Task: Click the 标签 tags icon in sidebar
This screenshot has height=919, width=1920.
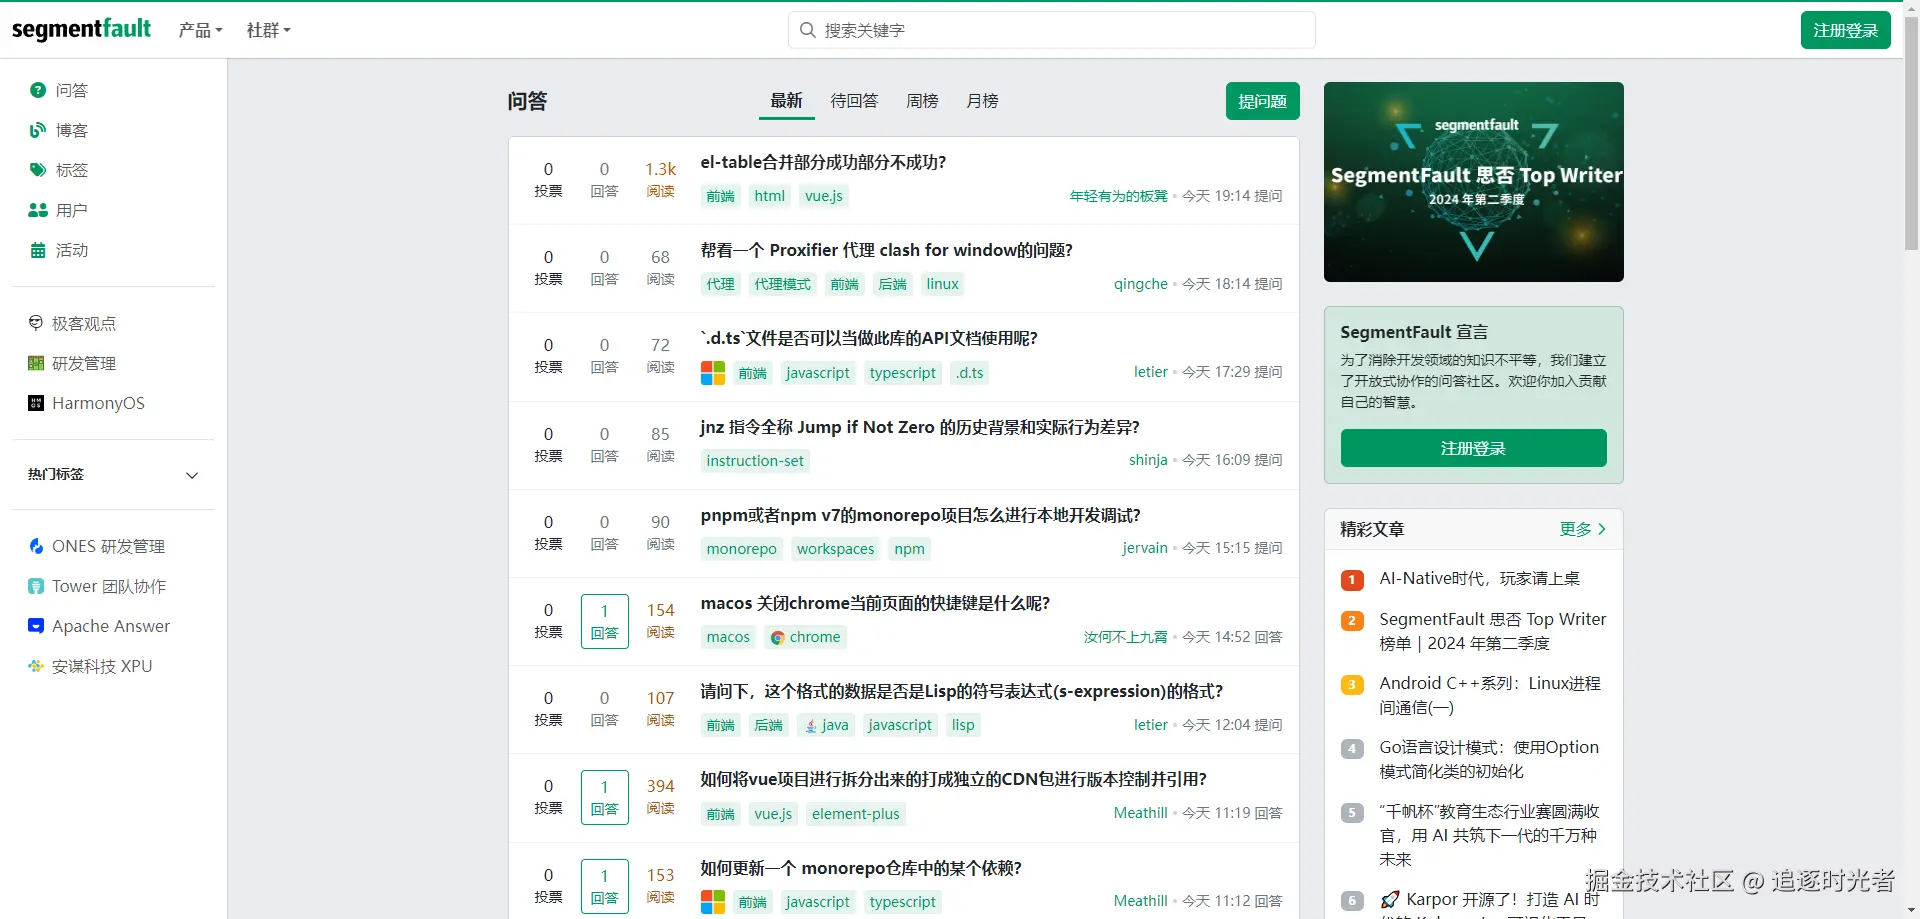Action: tap(38, 170)
